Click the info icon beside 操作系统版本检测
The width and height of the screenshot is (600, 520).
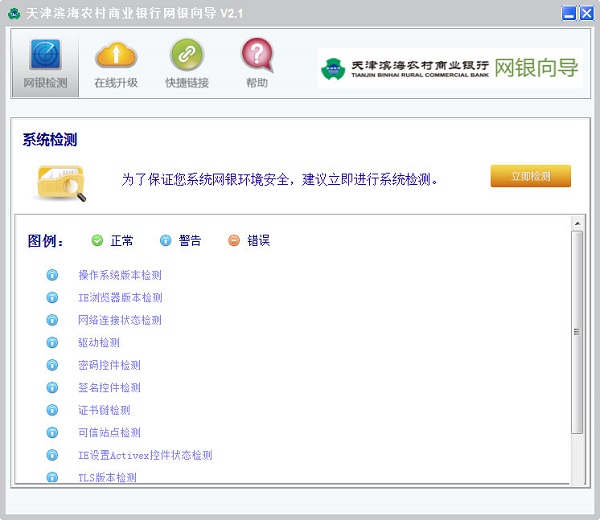pos(53,275)
